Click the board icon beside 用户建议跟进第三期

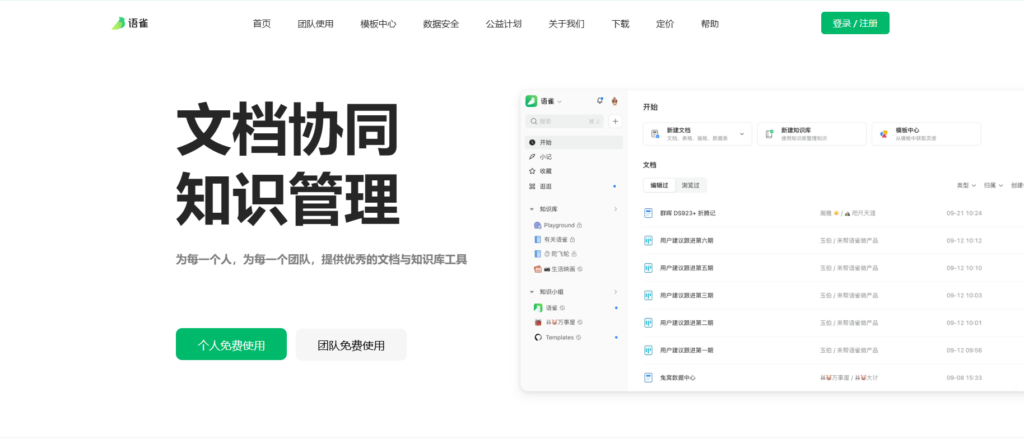648,295
